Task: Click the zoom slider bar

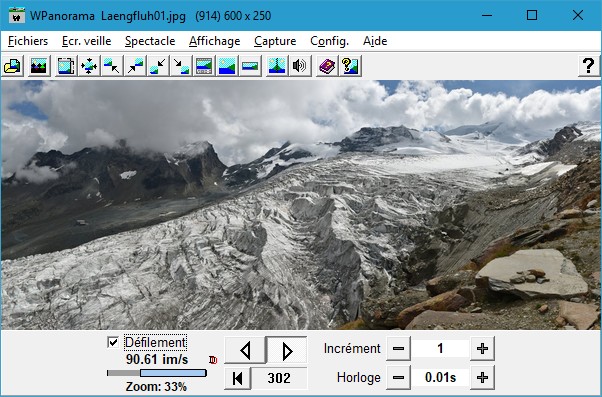Action: 157,373
